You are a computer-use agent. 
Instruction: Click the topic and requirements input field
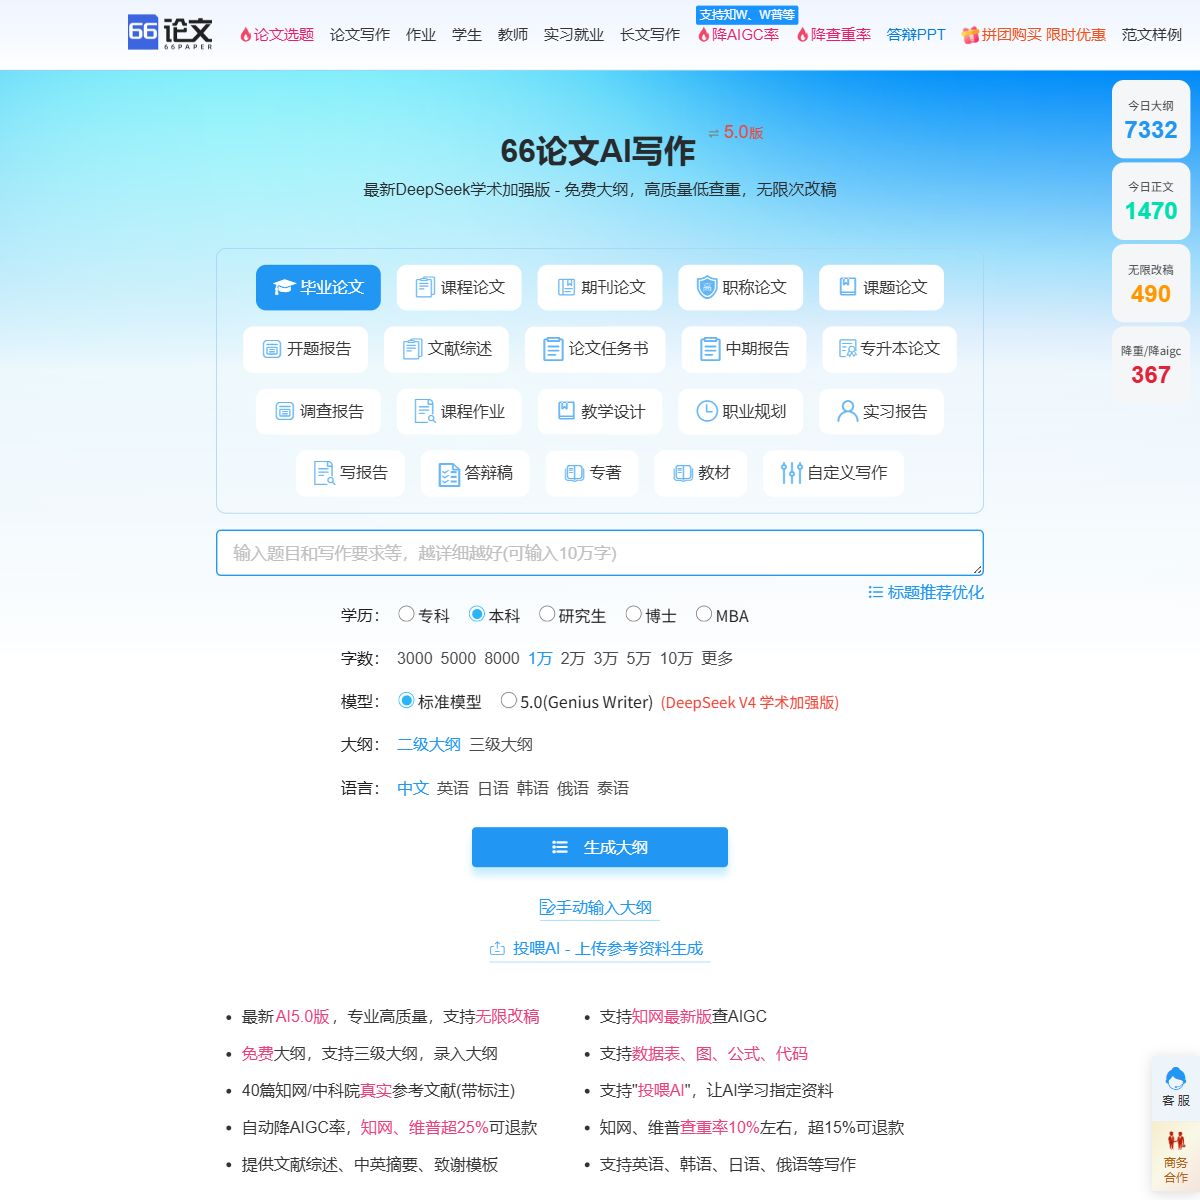tap(600, 553)
